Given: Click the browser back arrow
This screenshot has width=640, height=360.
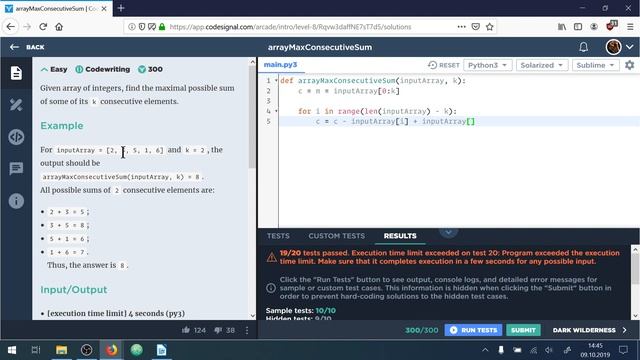Looking at the screenshot, I should (11, 27).
